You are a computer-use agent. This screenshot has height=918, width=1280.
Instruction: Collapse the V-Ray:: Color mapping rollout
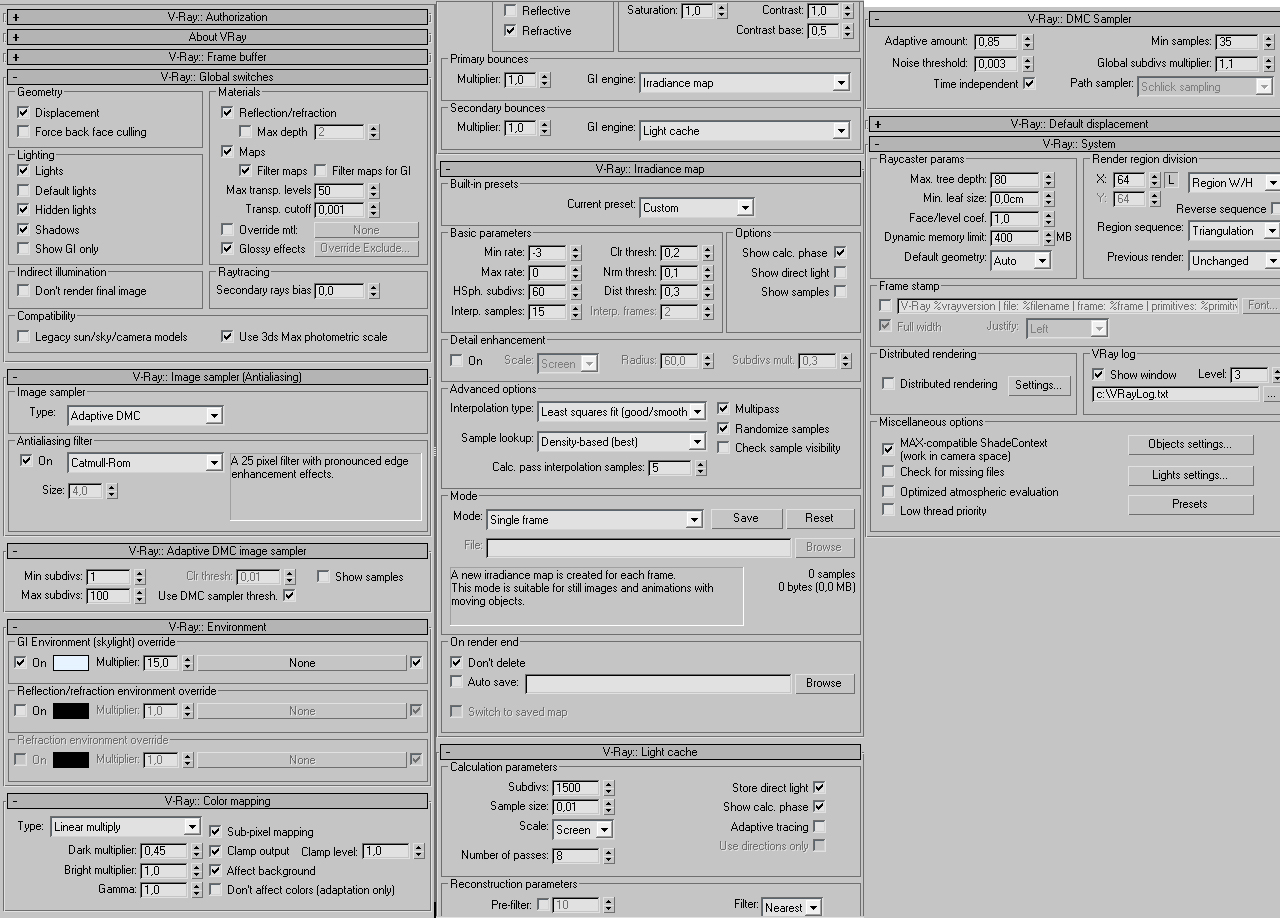(x=217, y=801)
